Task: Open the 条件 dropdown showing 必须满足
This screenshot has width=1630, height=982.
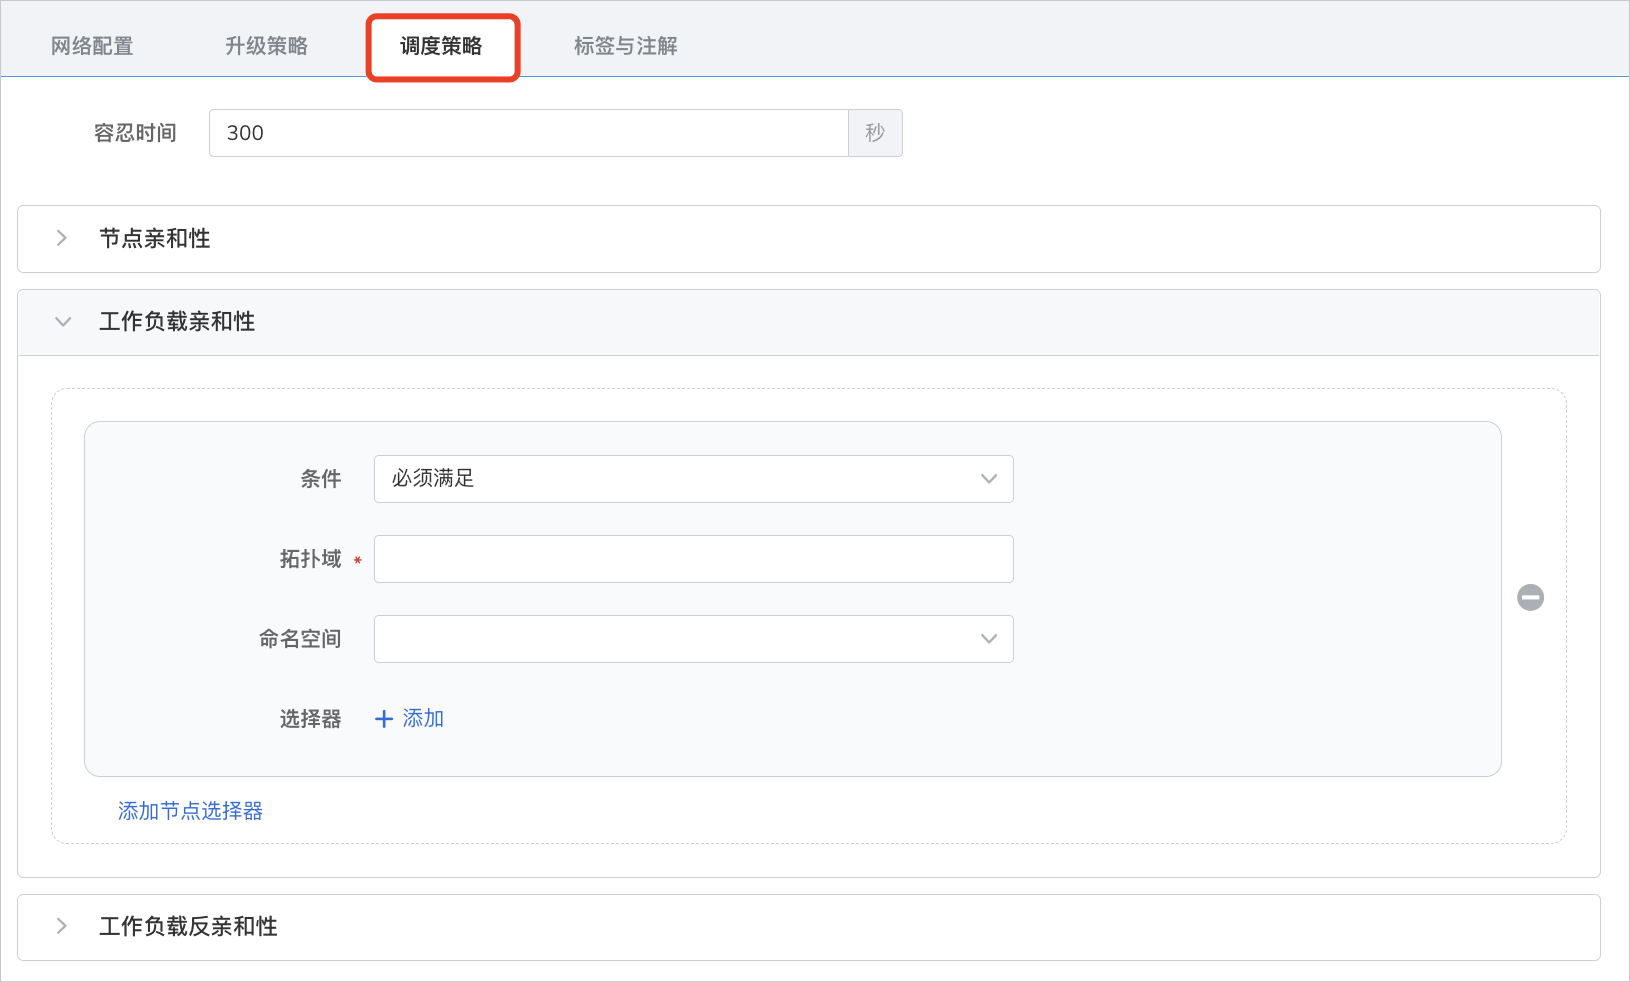Action: coord(694,479)
